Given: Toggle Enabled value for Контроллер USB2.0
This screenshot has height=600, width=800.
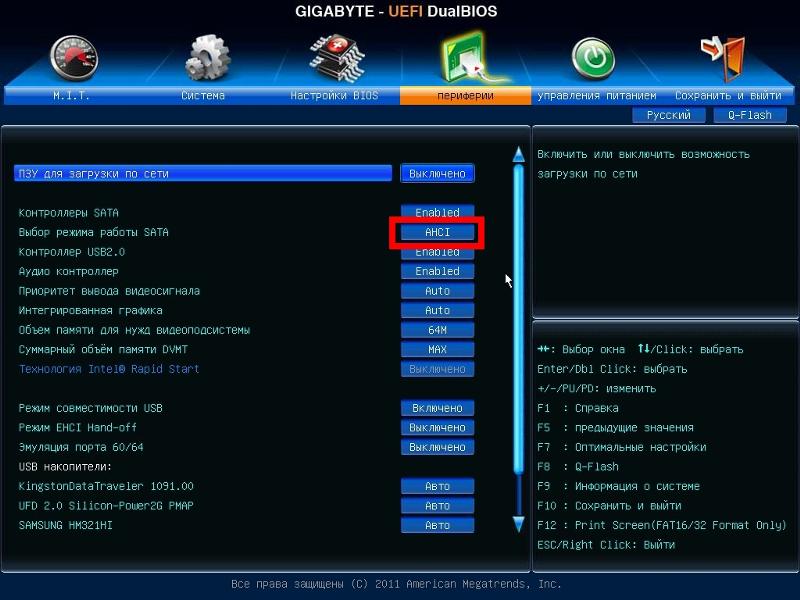Looking at the screenshot, I should 437,253.
